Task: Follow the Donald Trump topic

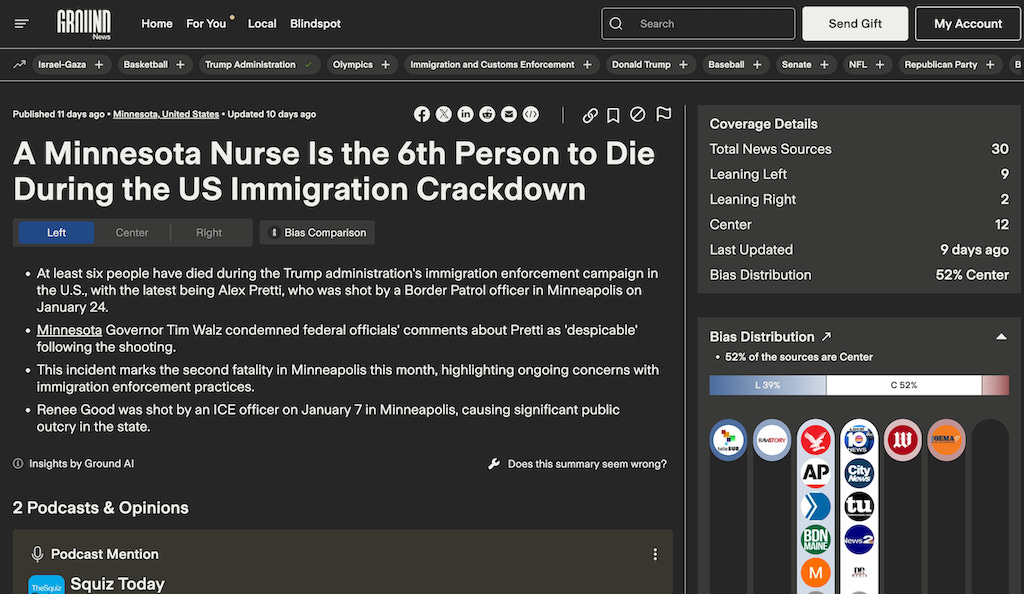Action: click(x=683, y=65)
